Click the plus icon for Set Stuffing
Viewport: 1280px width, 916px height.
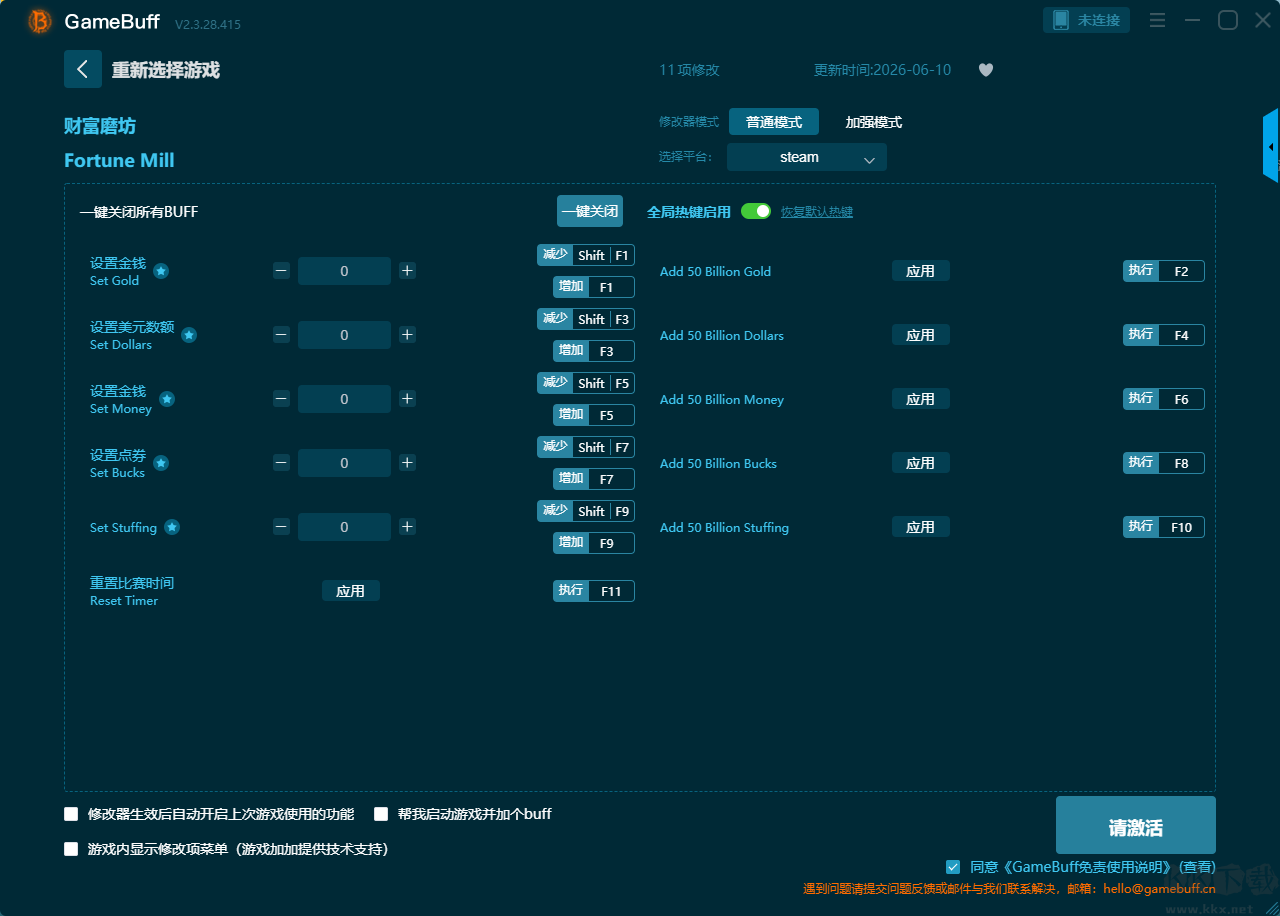[x=407, y=527]
